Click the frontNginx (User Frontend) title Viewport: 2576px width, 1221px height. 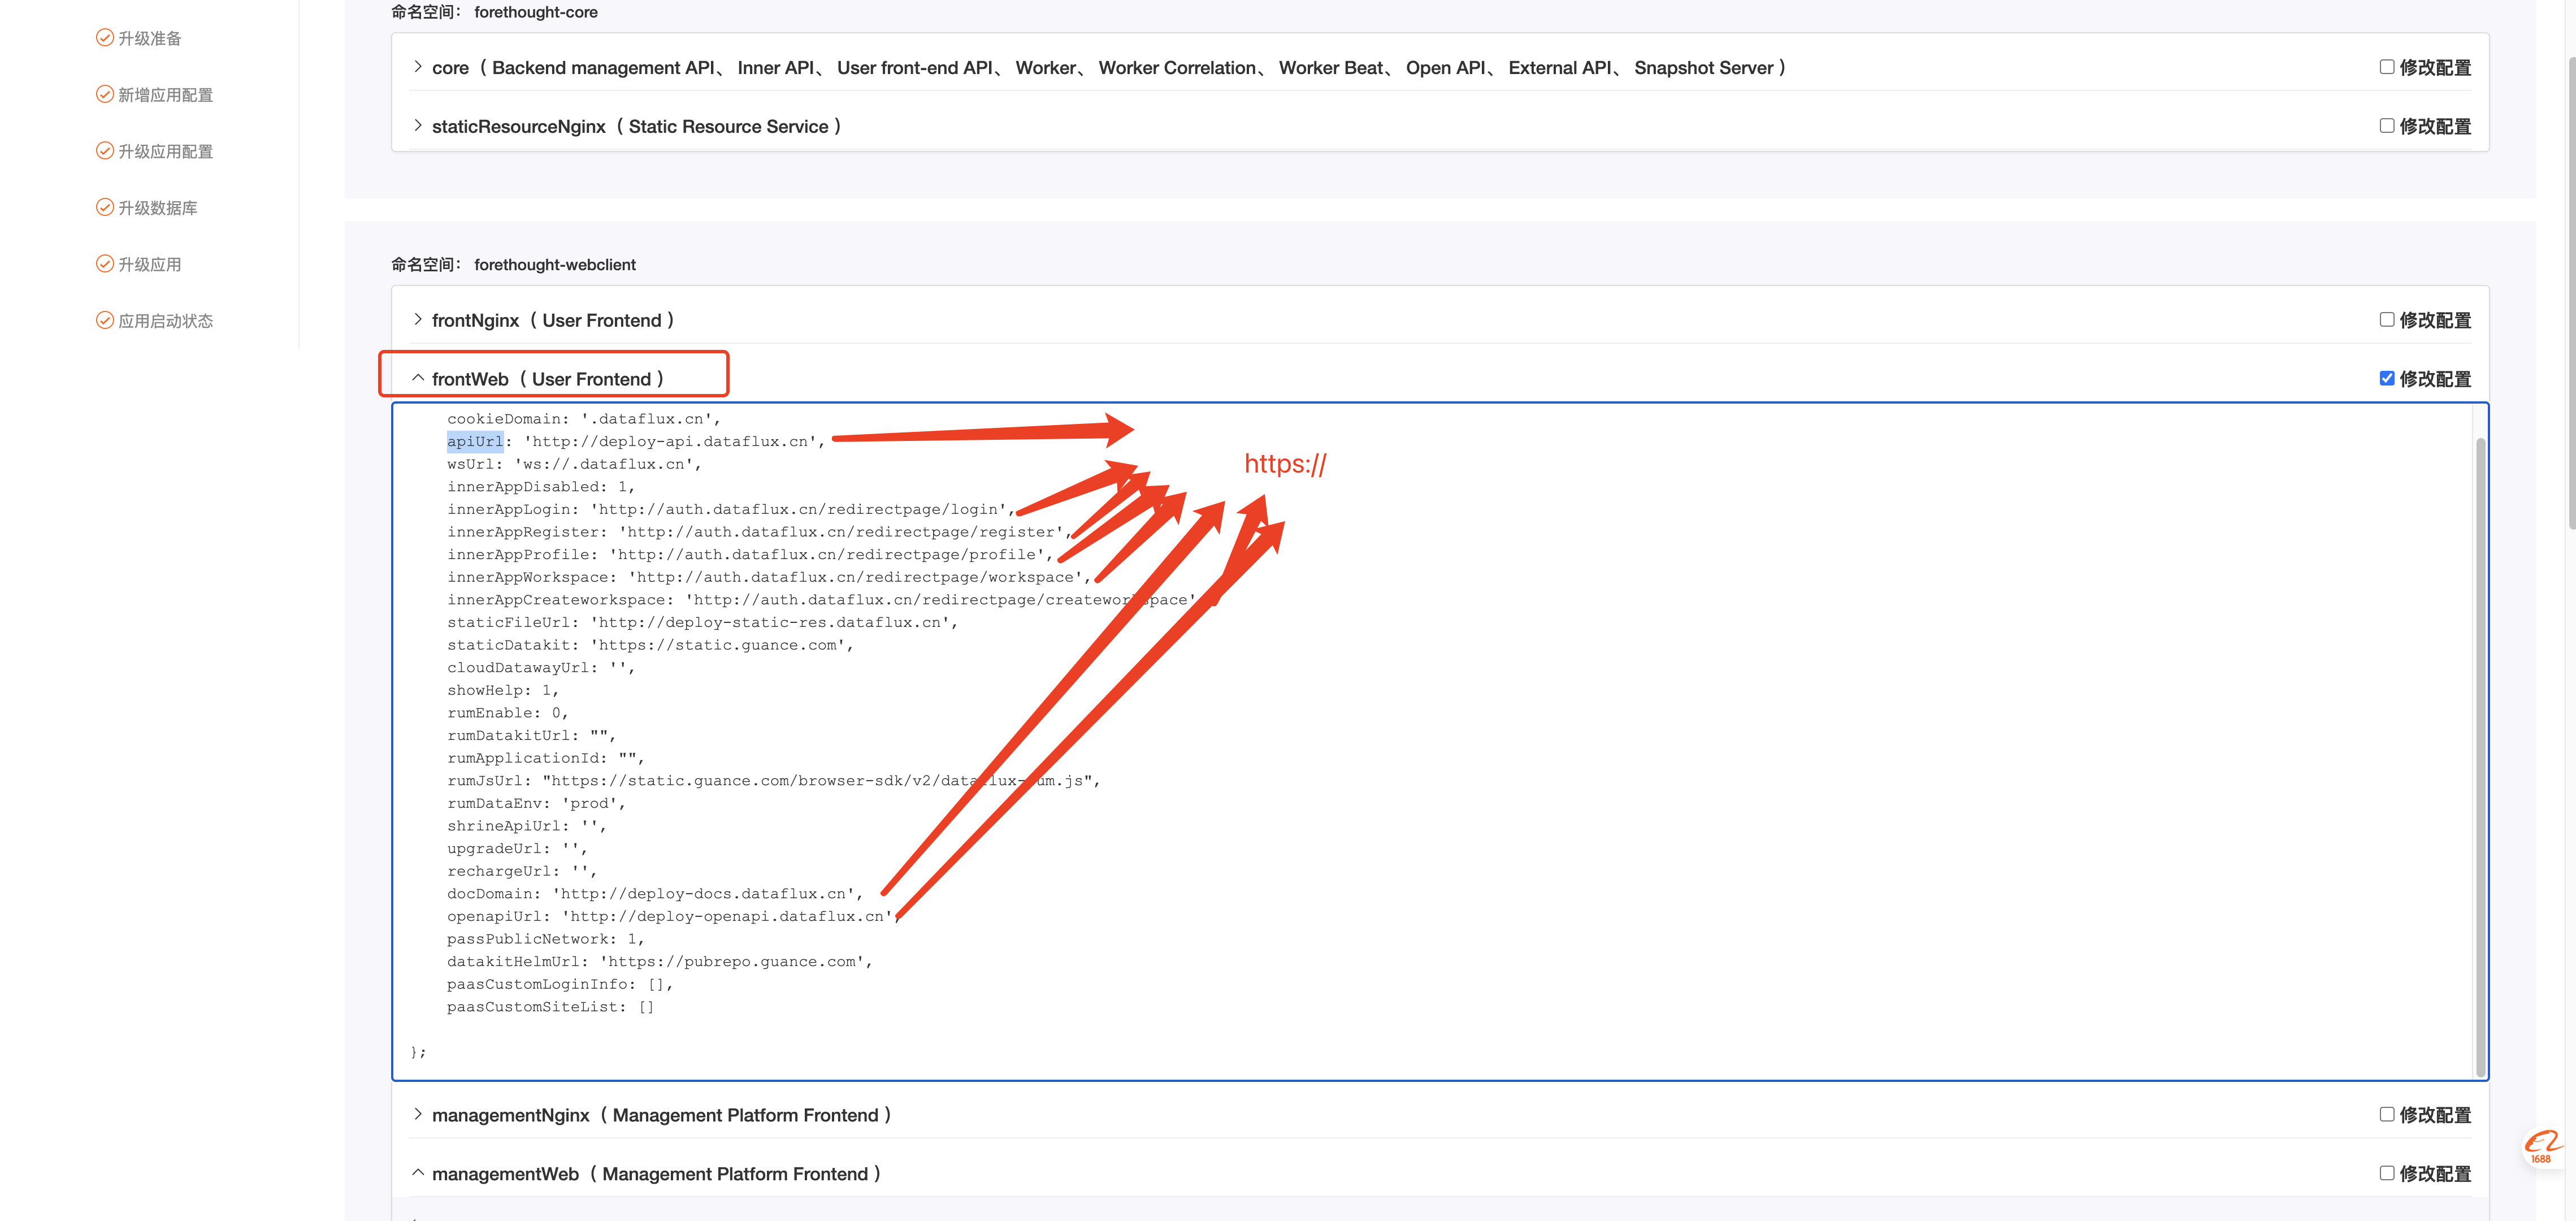(x=553, y=320)
